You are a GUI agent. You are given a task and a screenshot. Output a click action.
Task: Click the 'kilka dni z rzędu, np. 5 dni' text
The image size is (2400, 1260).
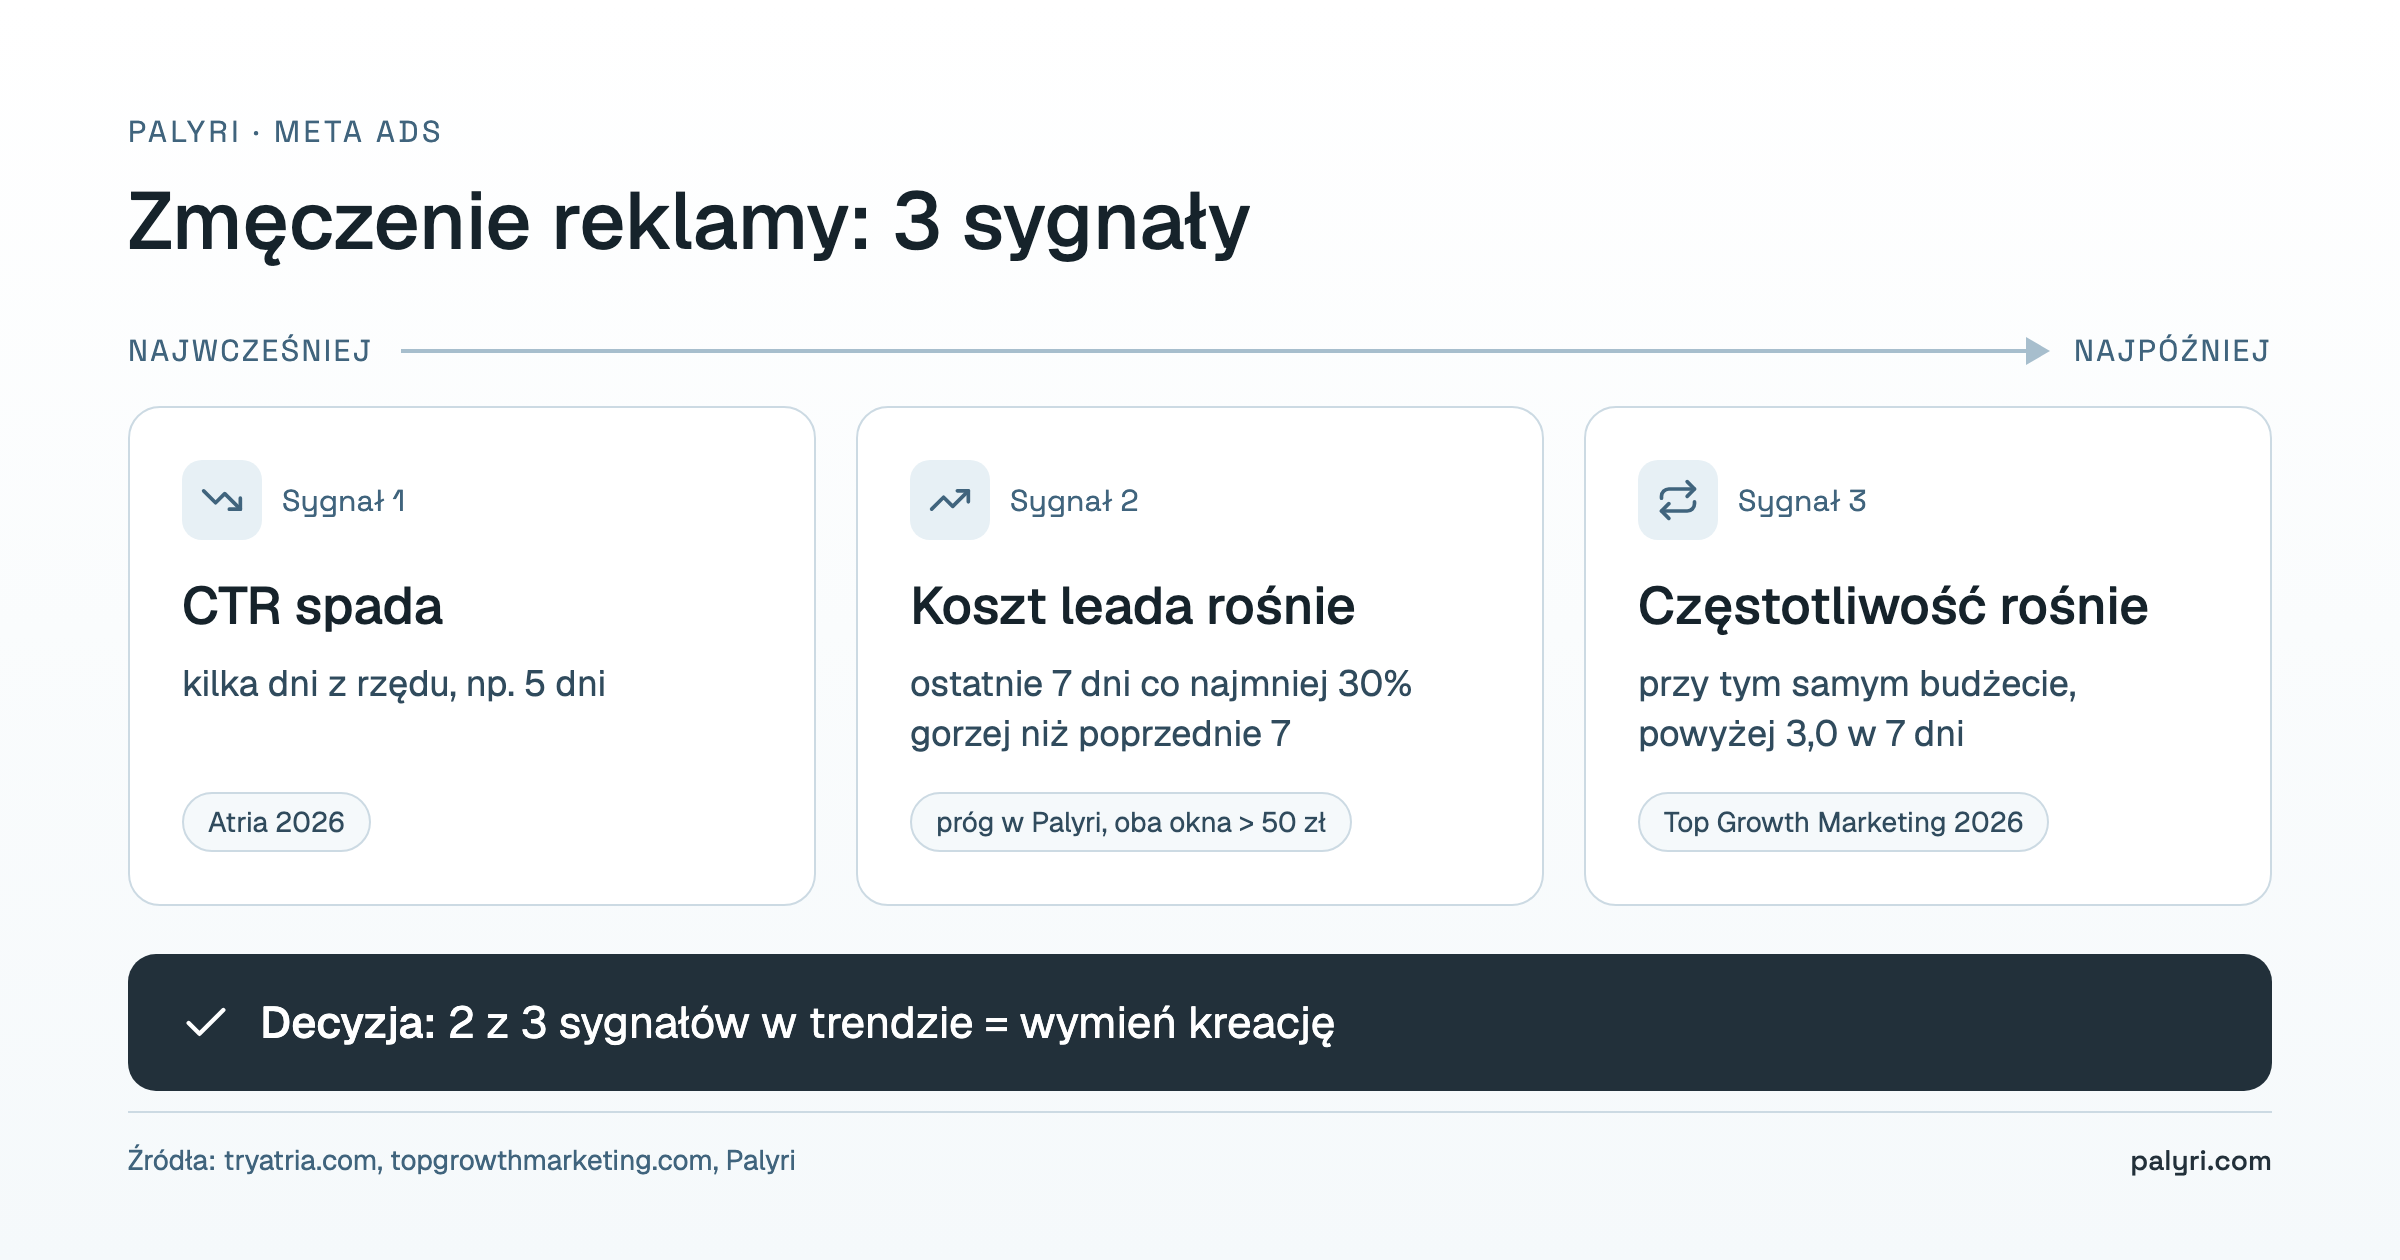(394, 685)
